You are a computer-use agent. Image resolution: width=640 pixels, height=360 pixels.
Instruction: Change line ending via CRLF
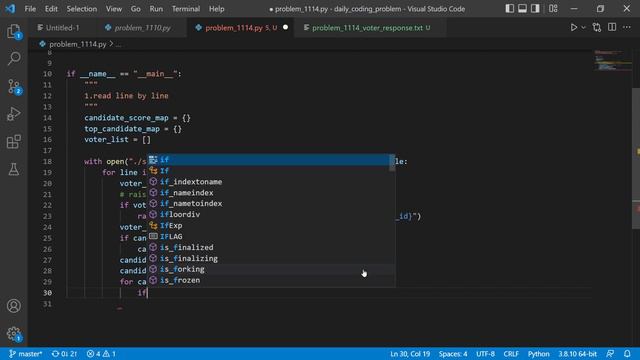pos(511,354)
